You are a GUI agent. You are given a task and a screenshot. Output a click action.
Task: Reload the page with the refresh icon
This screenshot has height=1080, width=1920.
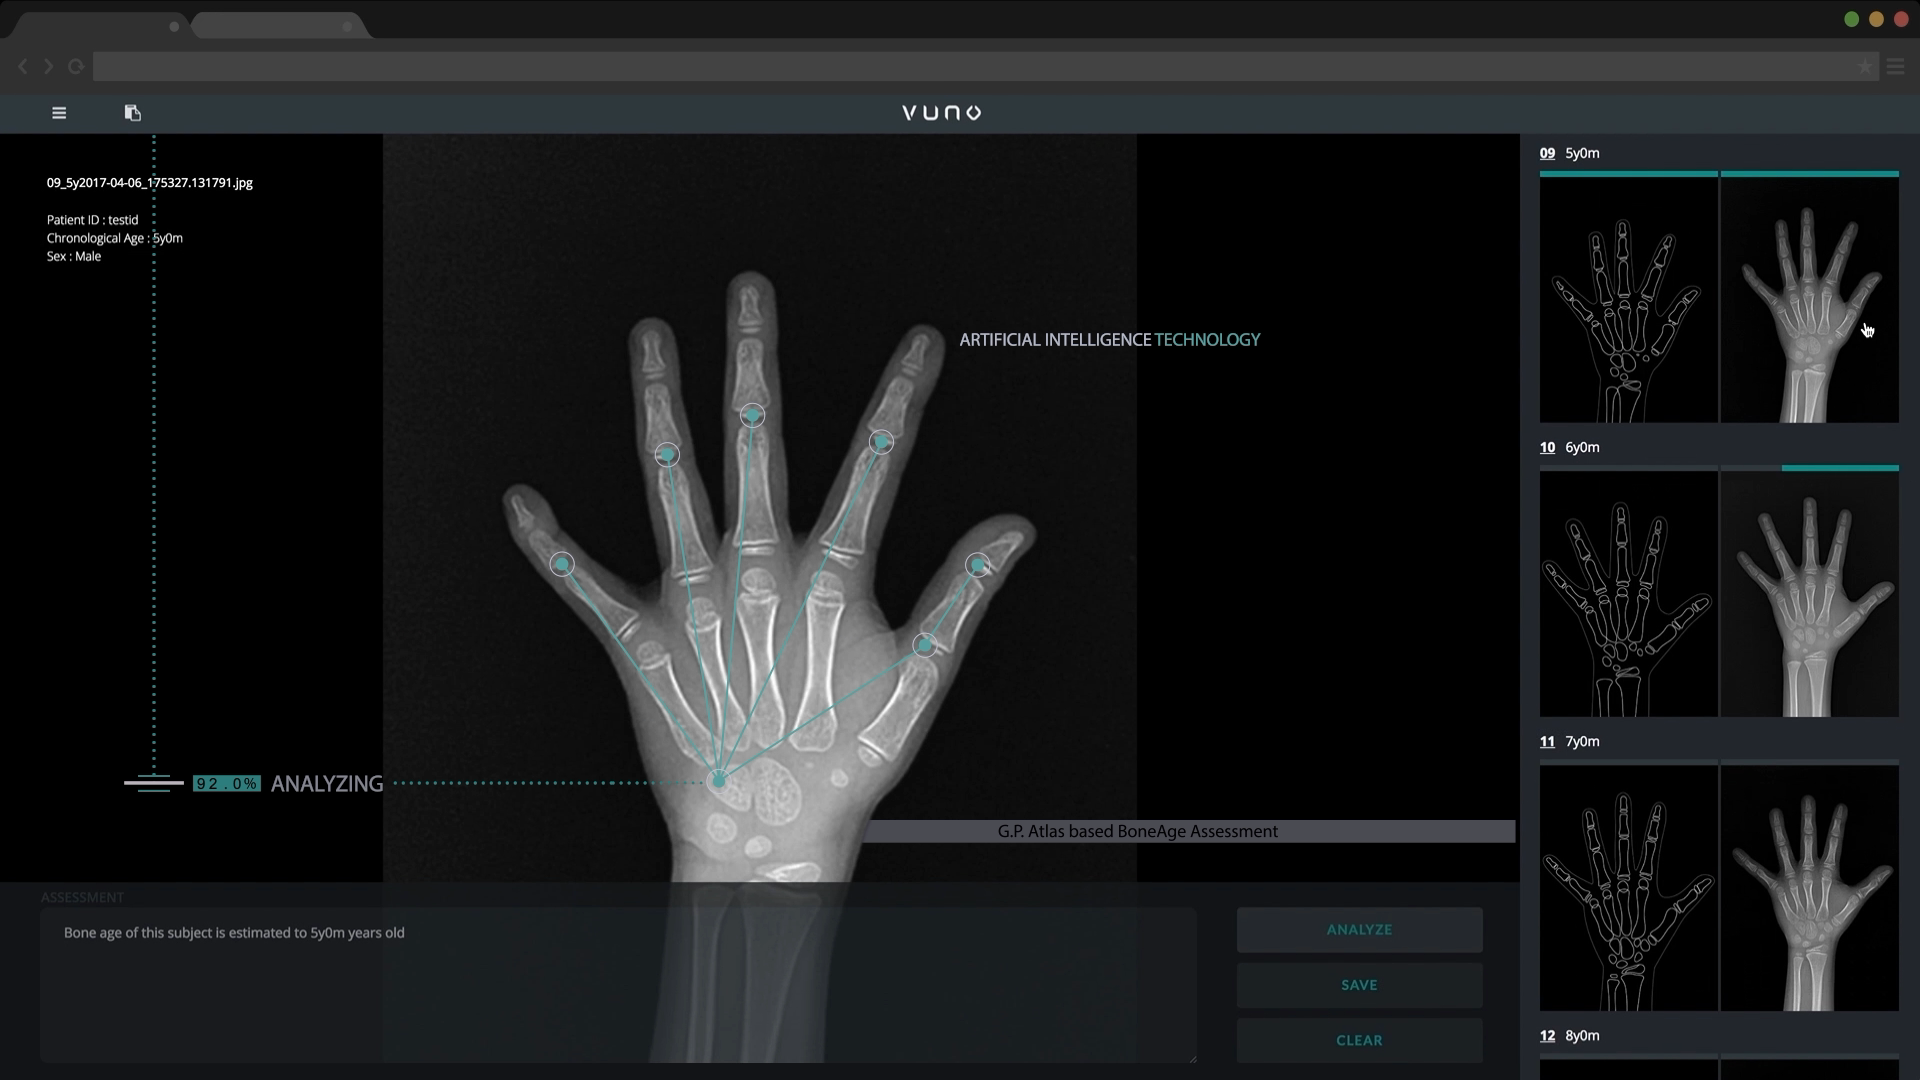[x=76, y=66]
